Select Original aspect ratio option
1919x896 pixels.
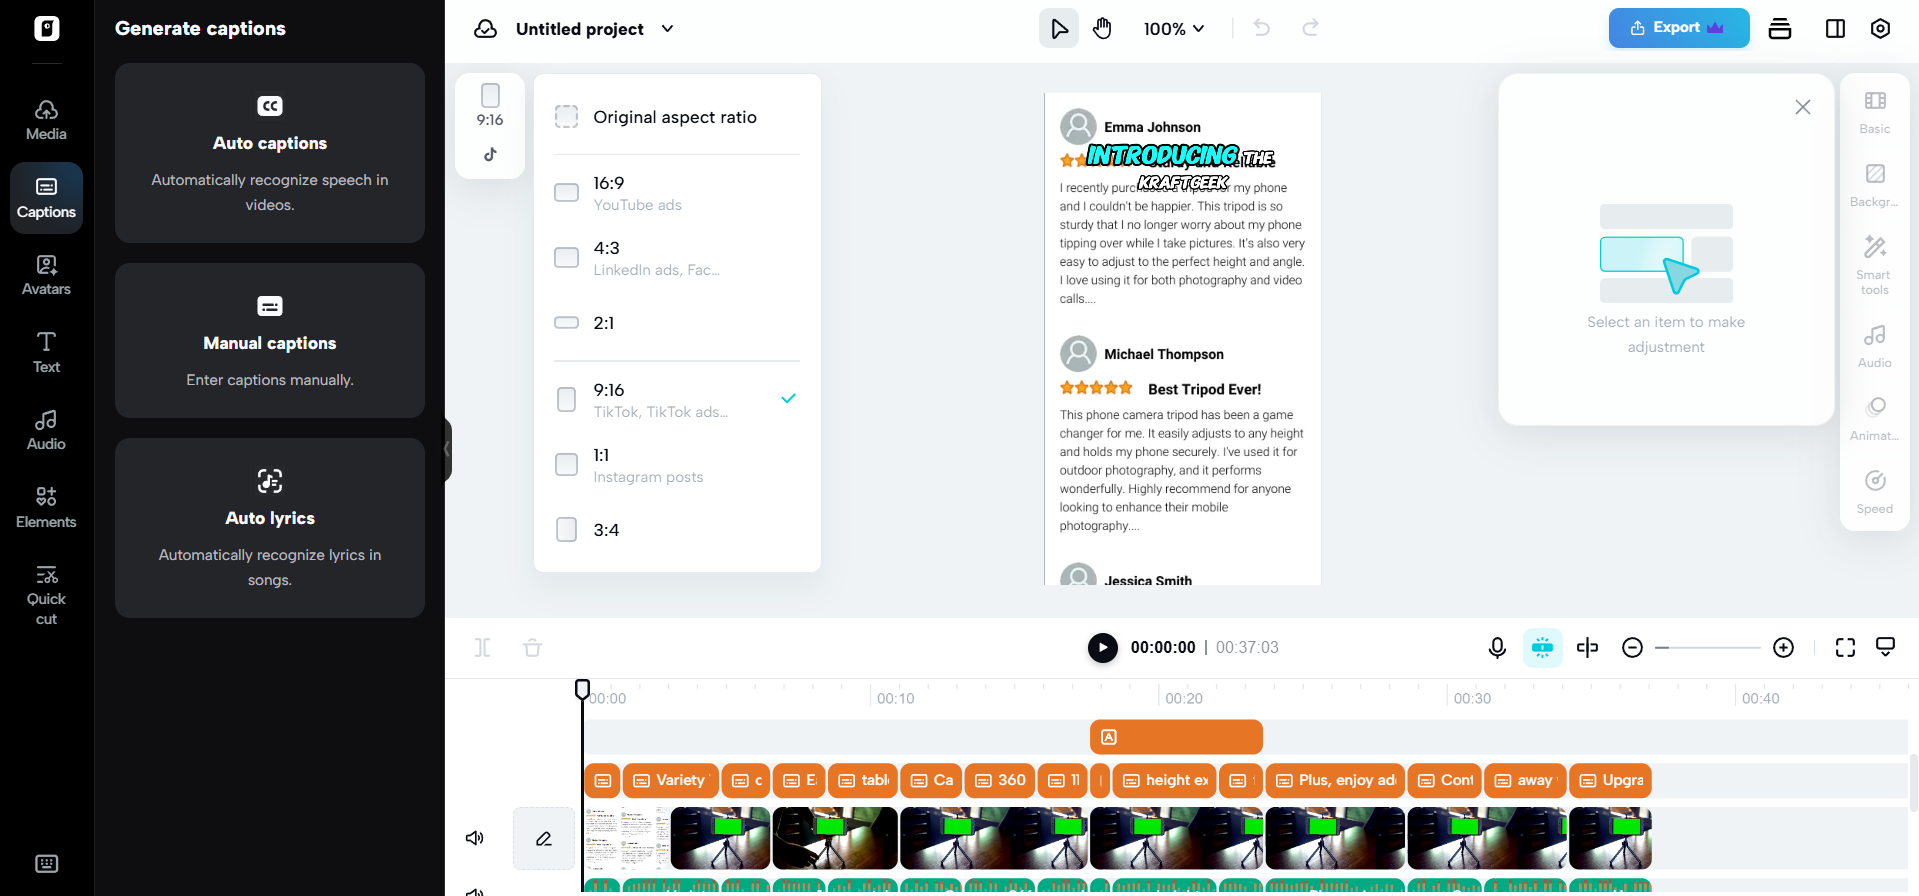point(677,117)
